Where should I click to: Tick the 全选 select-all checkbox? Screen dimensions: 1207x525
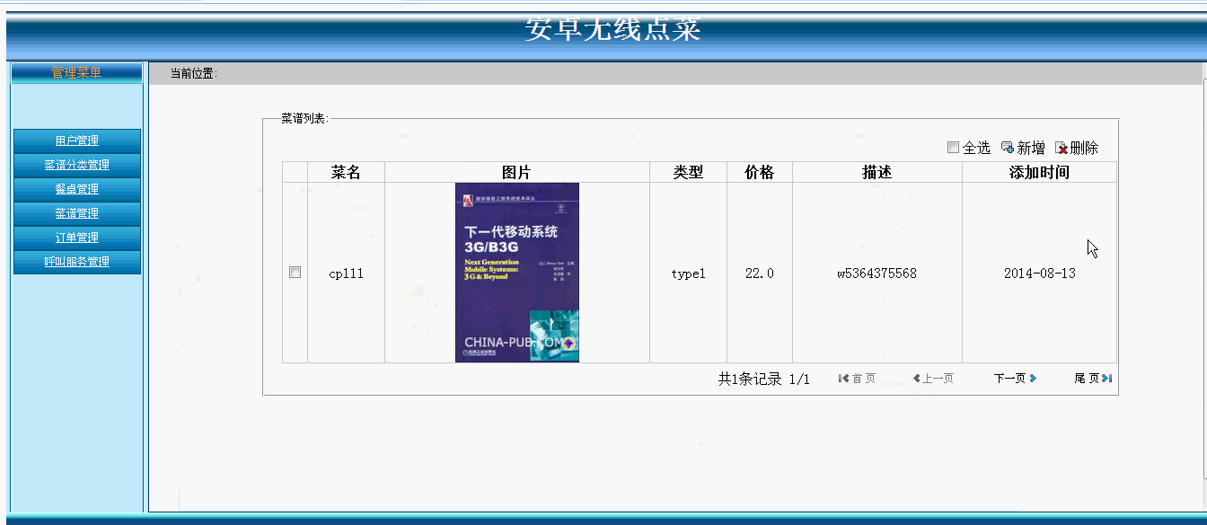(x=953, y=148)
